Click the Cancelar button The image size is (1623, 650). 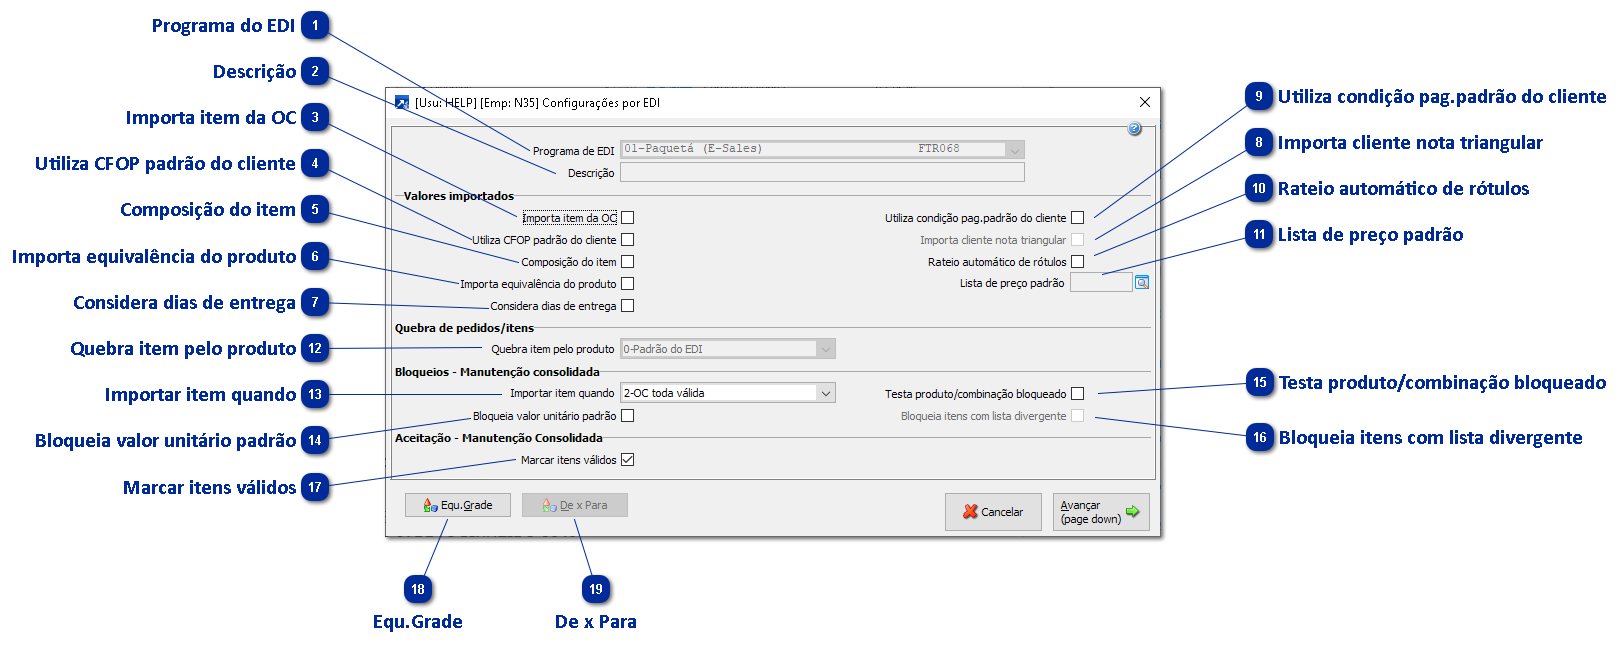tap(993, 512)
